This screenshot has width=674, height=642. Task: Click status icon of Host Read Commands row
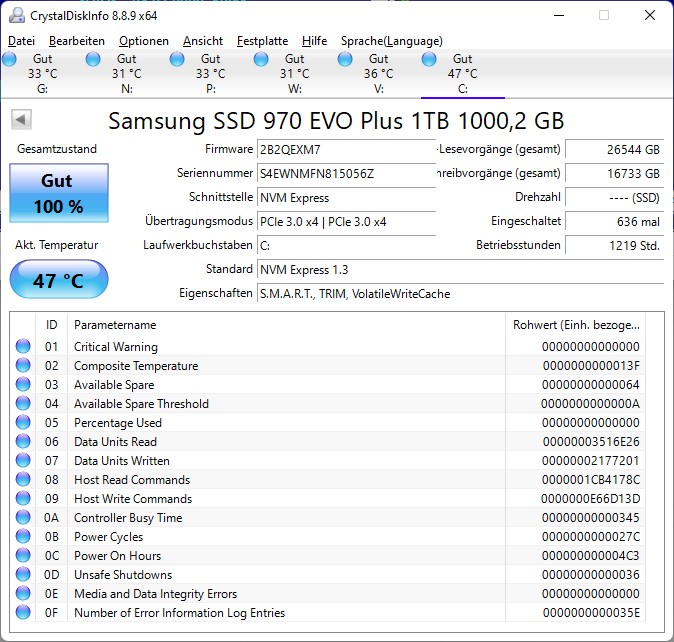click(x=23, y=480)
